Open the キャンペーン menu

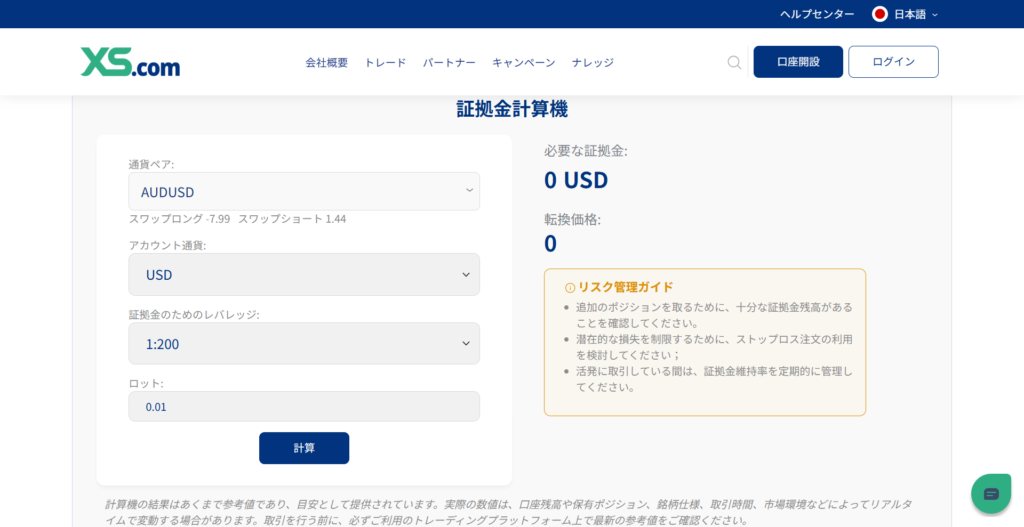click(x=524, y=63)
